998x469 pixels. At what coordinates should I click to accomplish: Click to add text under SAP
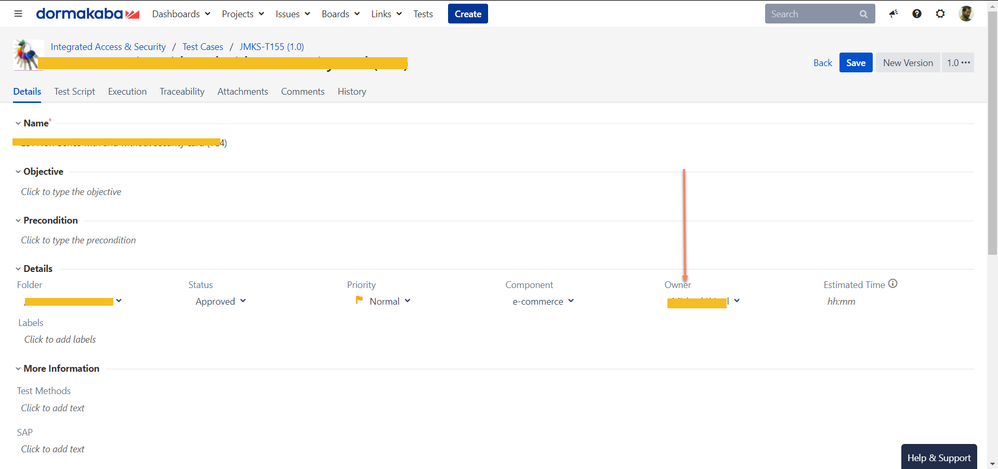coord(52,449)
